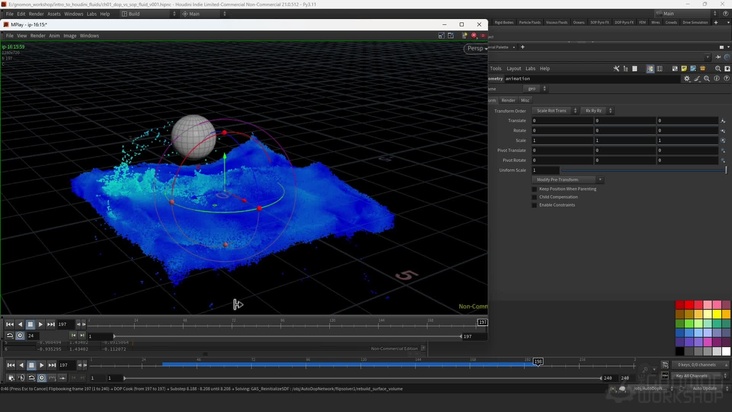Click the end frame field showing 240

[608, 378]
